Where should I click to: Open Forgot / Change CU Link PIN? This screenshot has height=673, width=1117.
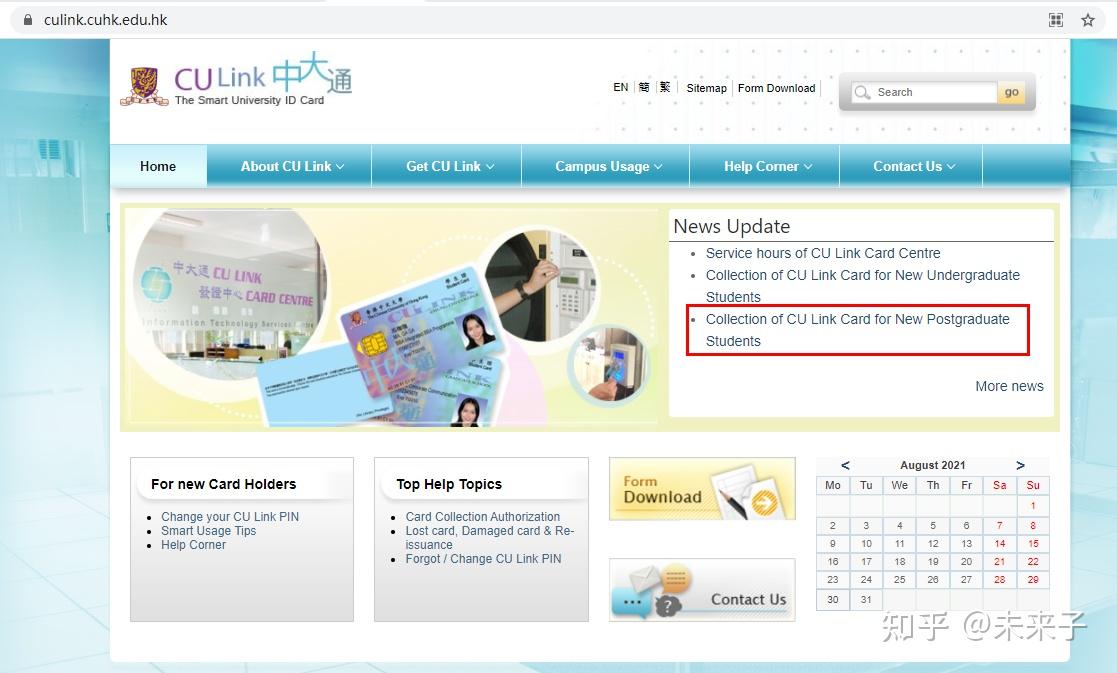coord(483,559)
